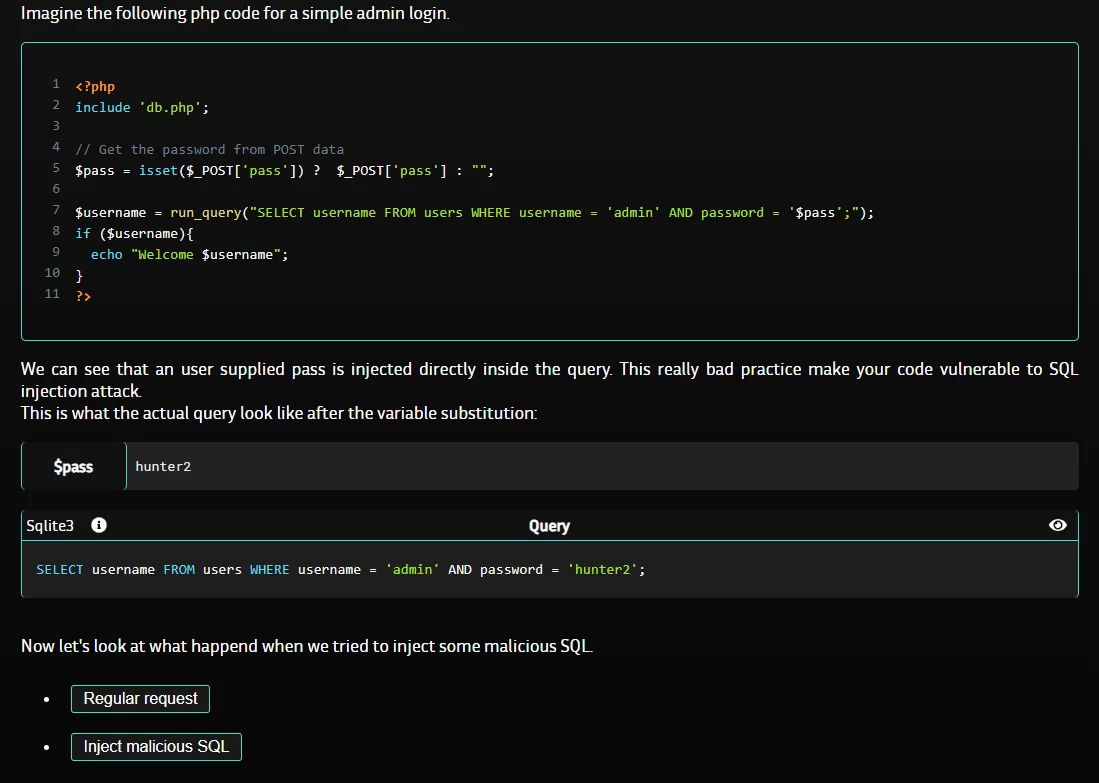Toggle the eye icon in Query header
Screen dimensions: 1099x783
coord(1058,525)
